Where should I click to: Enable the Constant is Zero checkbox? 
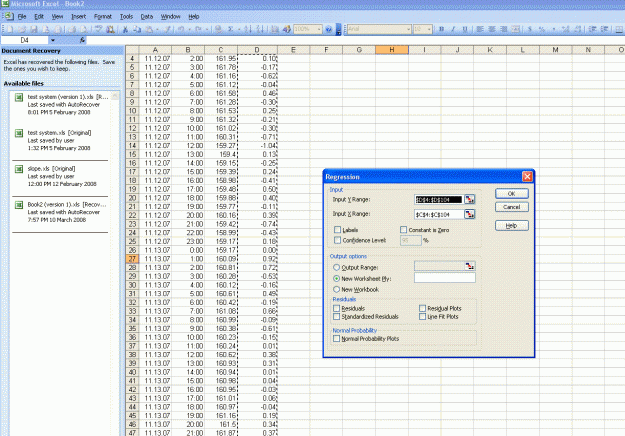(403, 230)
